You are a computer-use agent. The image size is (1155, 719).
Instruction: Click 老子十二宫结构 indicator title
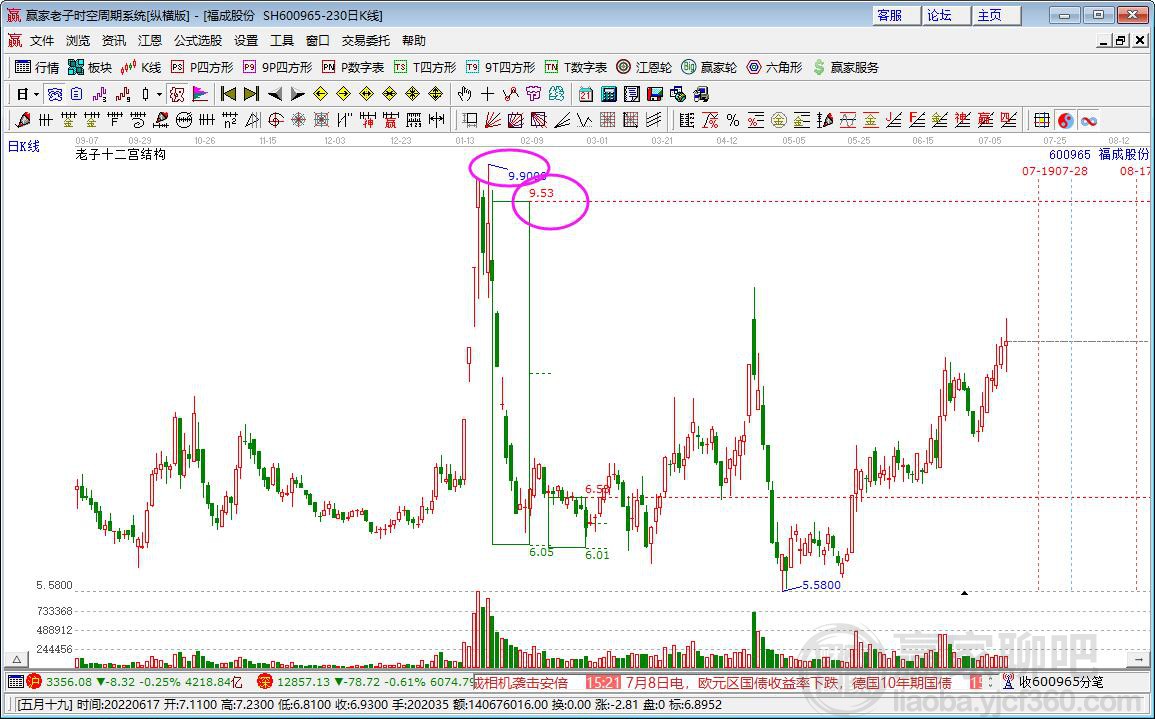coord(121,154)
